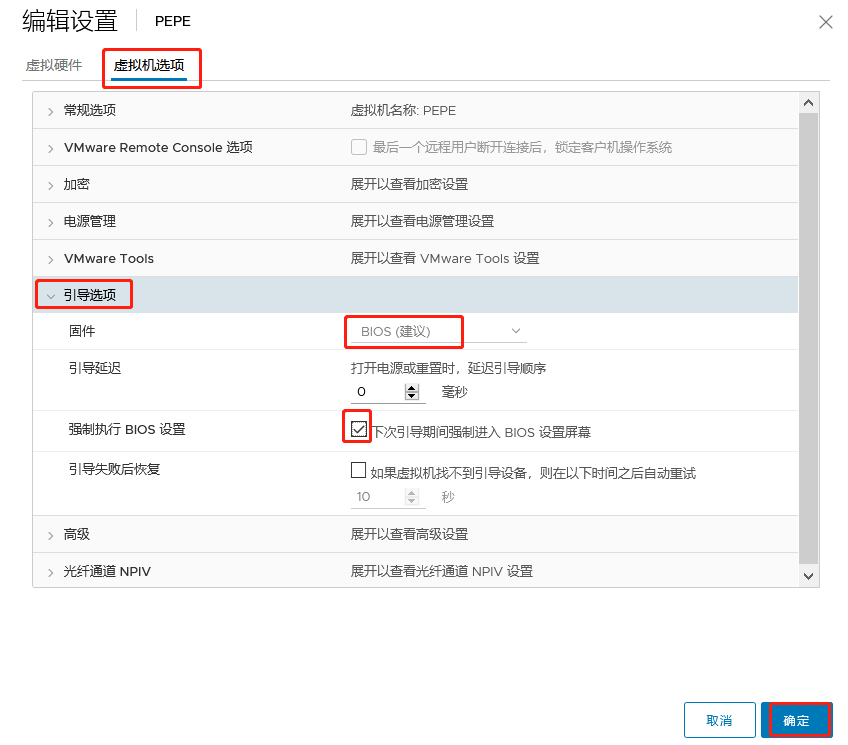Close the 编辑设置 dialog with the X icon

(825, 22)
